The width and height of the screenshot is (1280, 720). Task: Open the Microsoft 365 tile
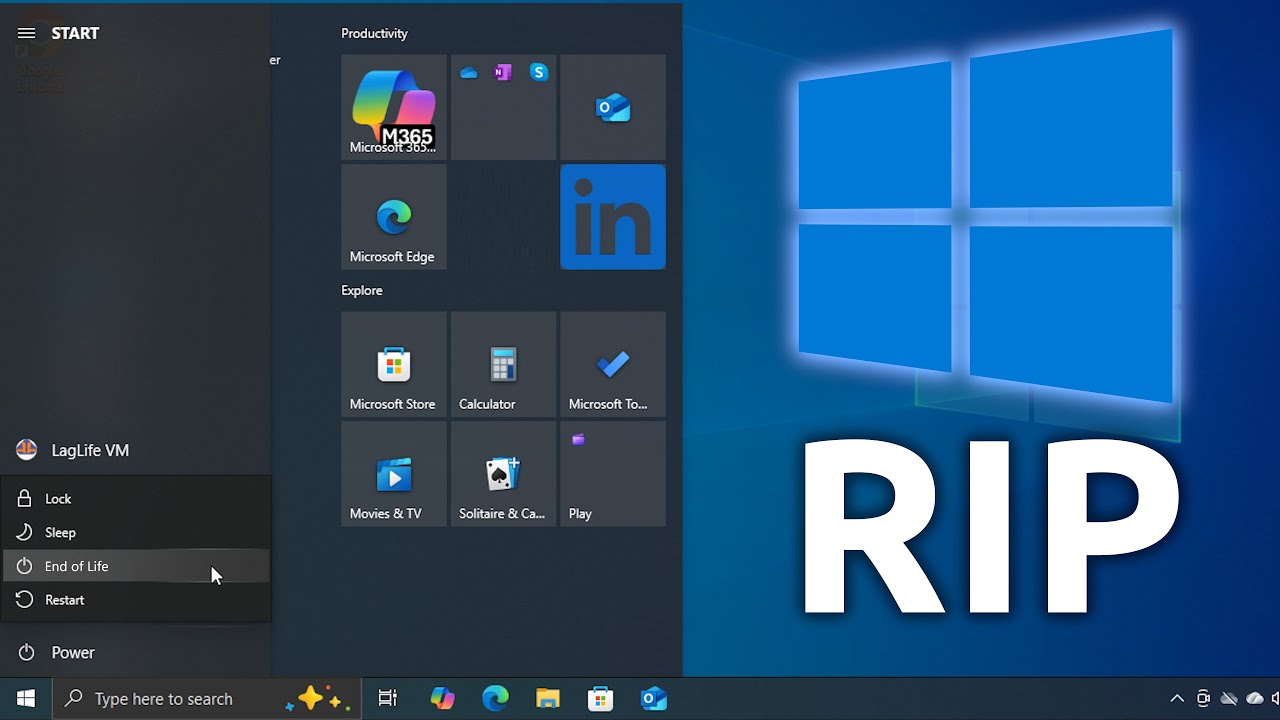click(x=394, y=107)
